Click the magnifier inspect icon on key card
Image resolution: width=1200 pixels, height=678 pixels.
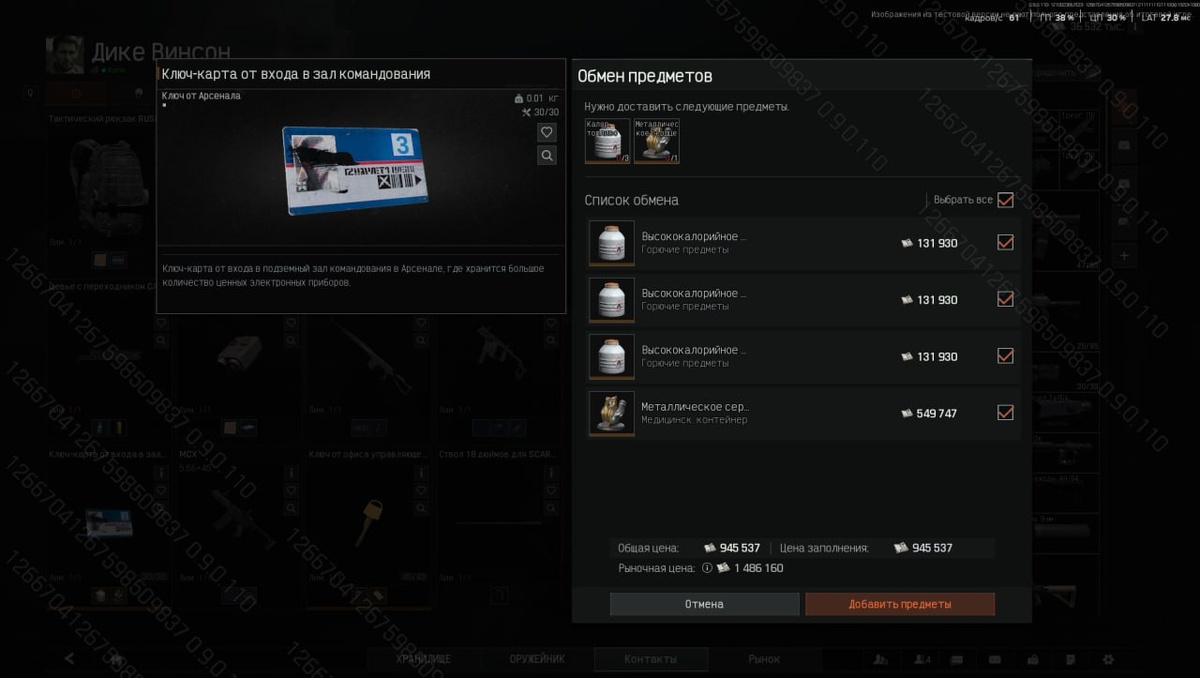[x=547, y=155]
